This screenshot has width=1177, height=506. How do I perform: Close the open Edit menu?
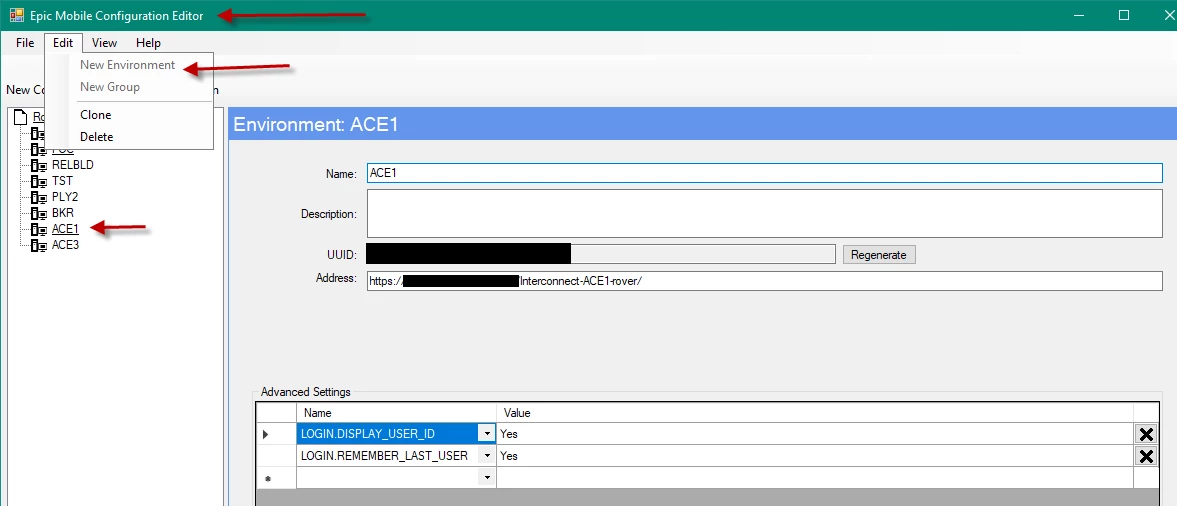pyautogui.click(x=63, y=43)
